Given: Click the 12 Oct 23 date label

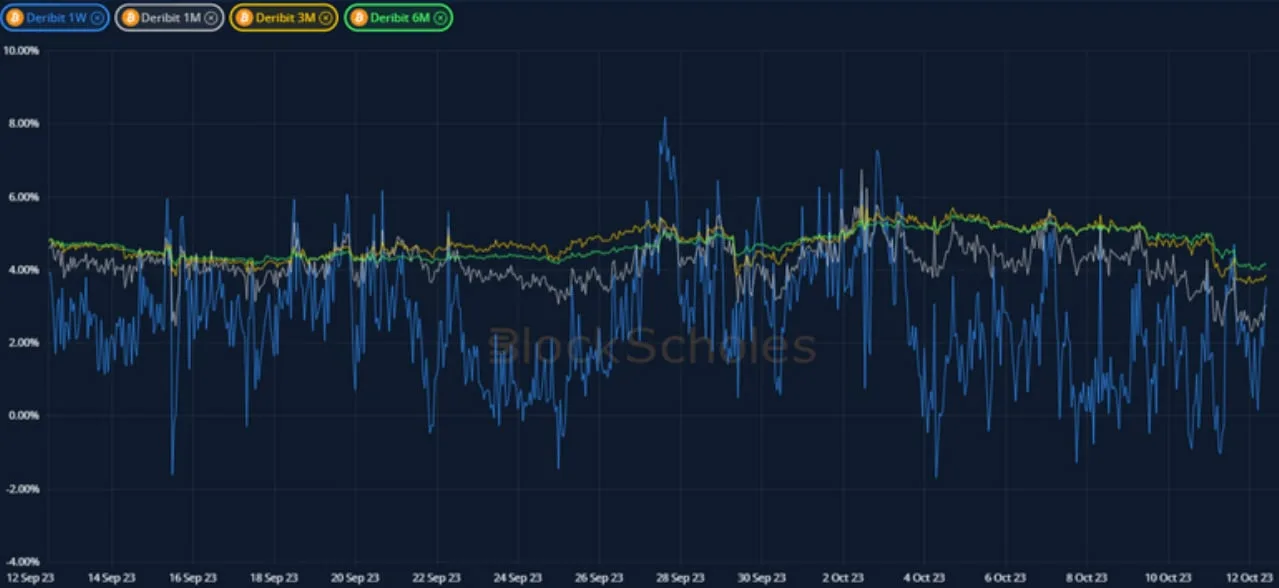Looking at the screenshot, I should click(x=1249, y=577).
